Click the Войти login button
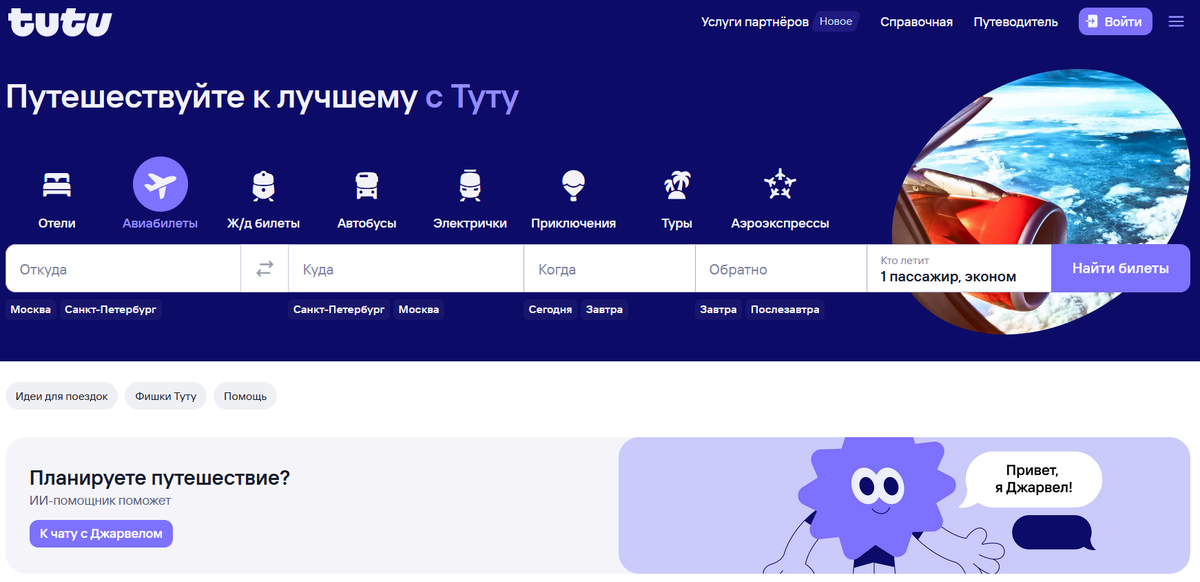The image size is (1200, 582). (1115, 22)
